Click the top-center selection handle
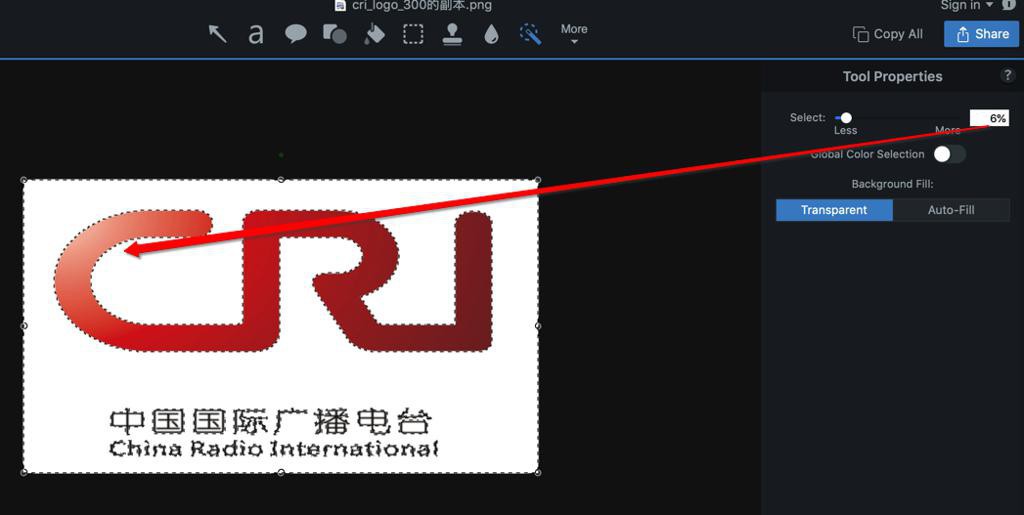 (281, 179)
